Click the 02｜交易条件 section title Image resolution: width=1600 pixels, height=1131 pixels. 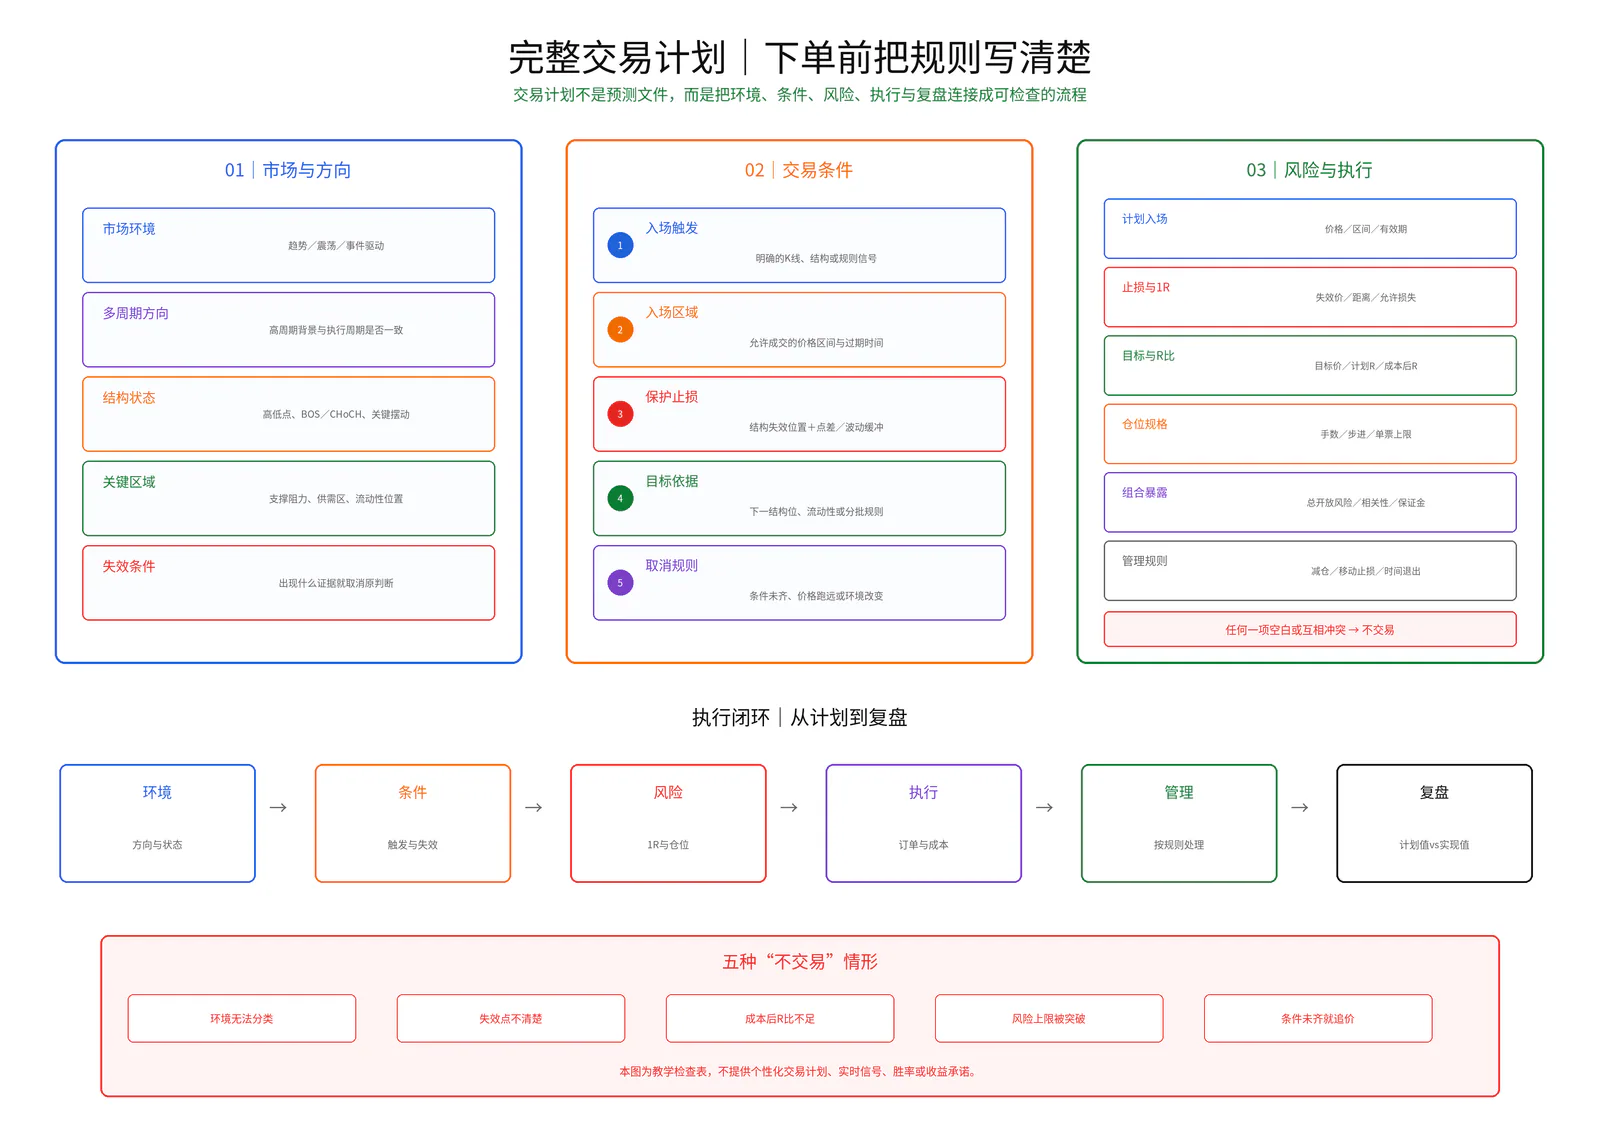tap(799, 170)
